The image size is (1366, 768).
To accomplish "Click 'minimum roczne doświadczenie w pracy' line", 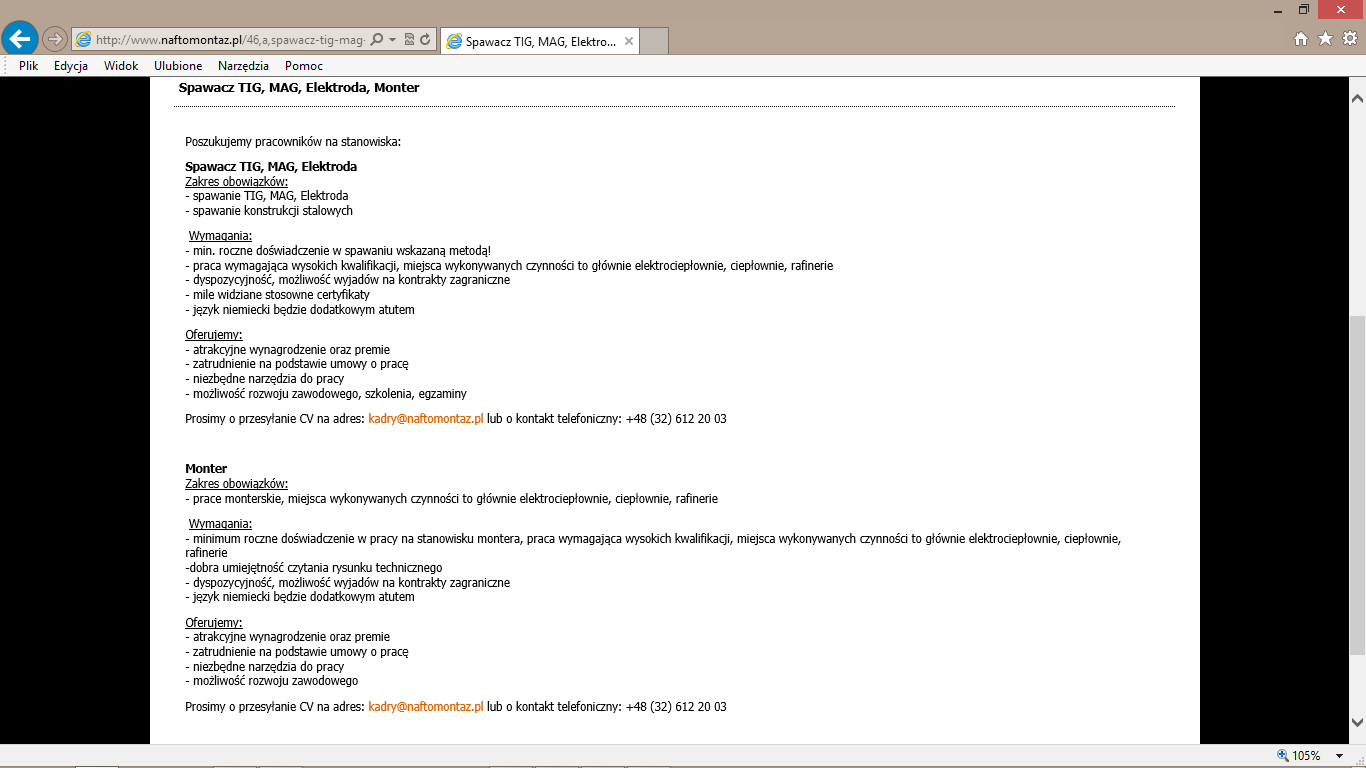I will pyautogui.click(x=653, y=546).
